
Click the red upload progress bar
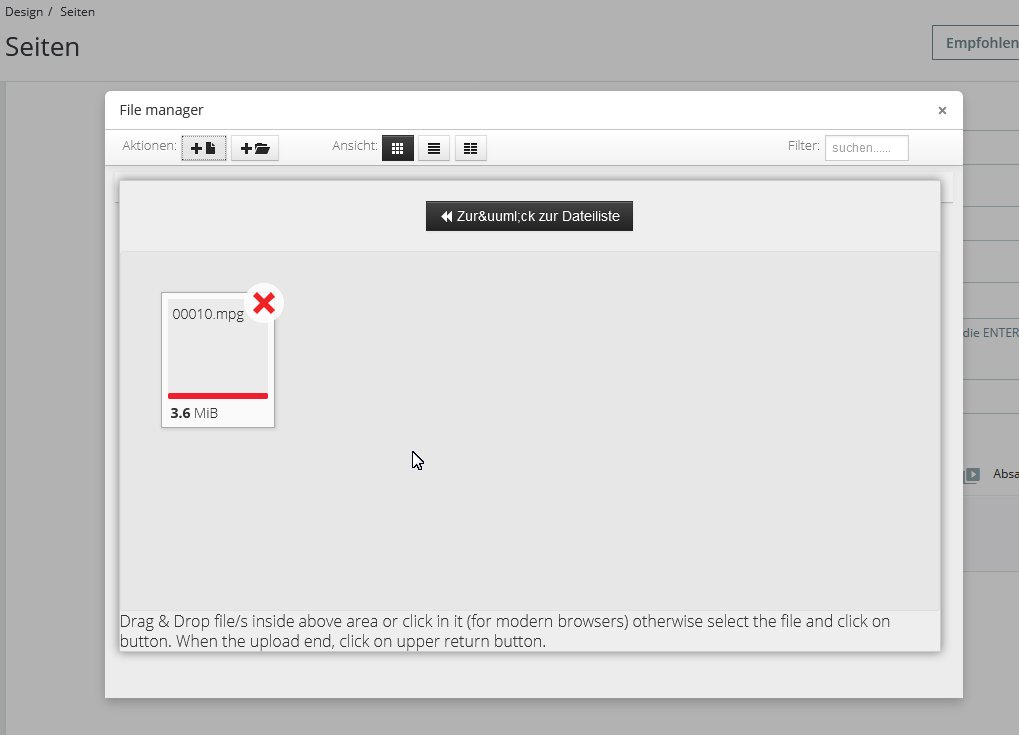218,396
